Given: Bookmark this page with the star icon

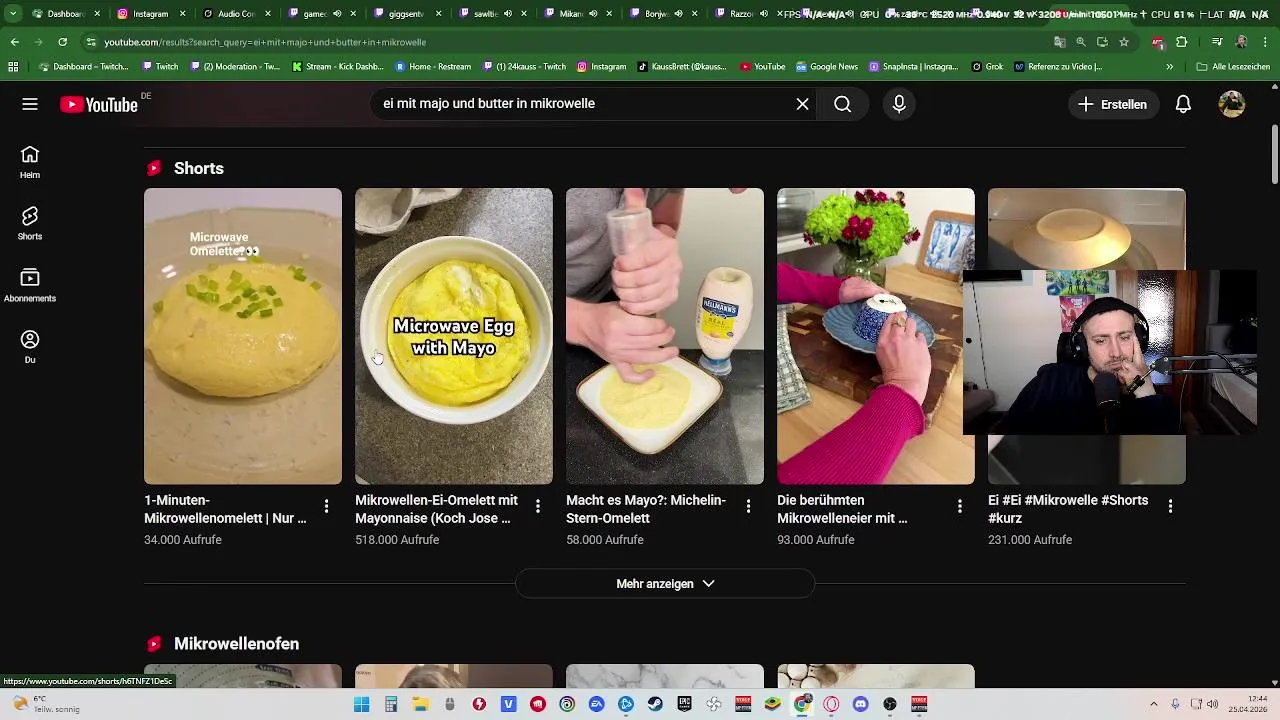Looking at the screenshot, I should click(1124, 42).
